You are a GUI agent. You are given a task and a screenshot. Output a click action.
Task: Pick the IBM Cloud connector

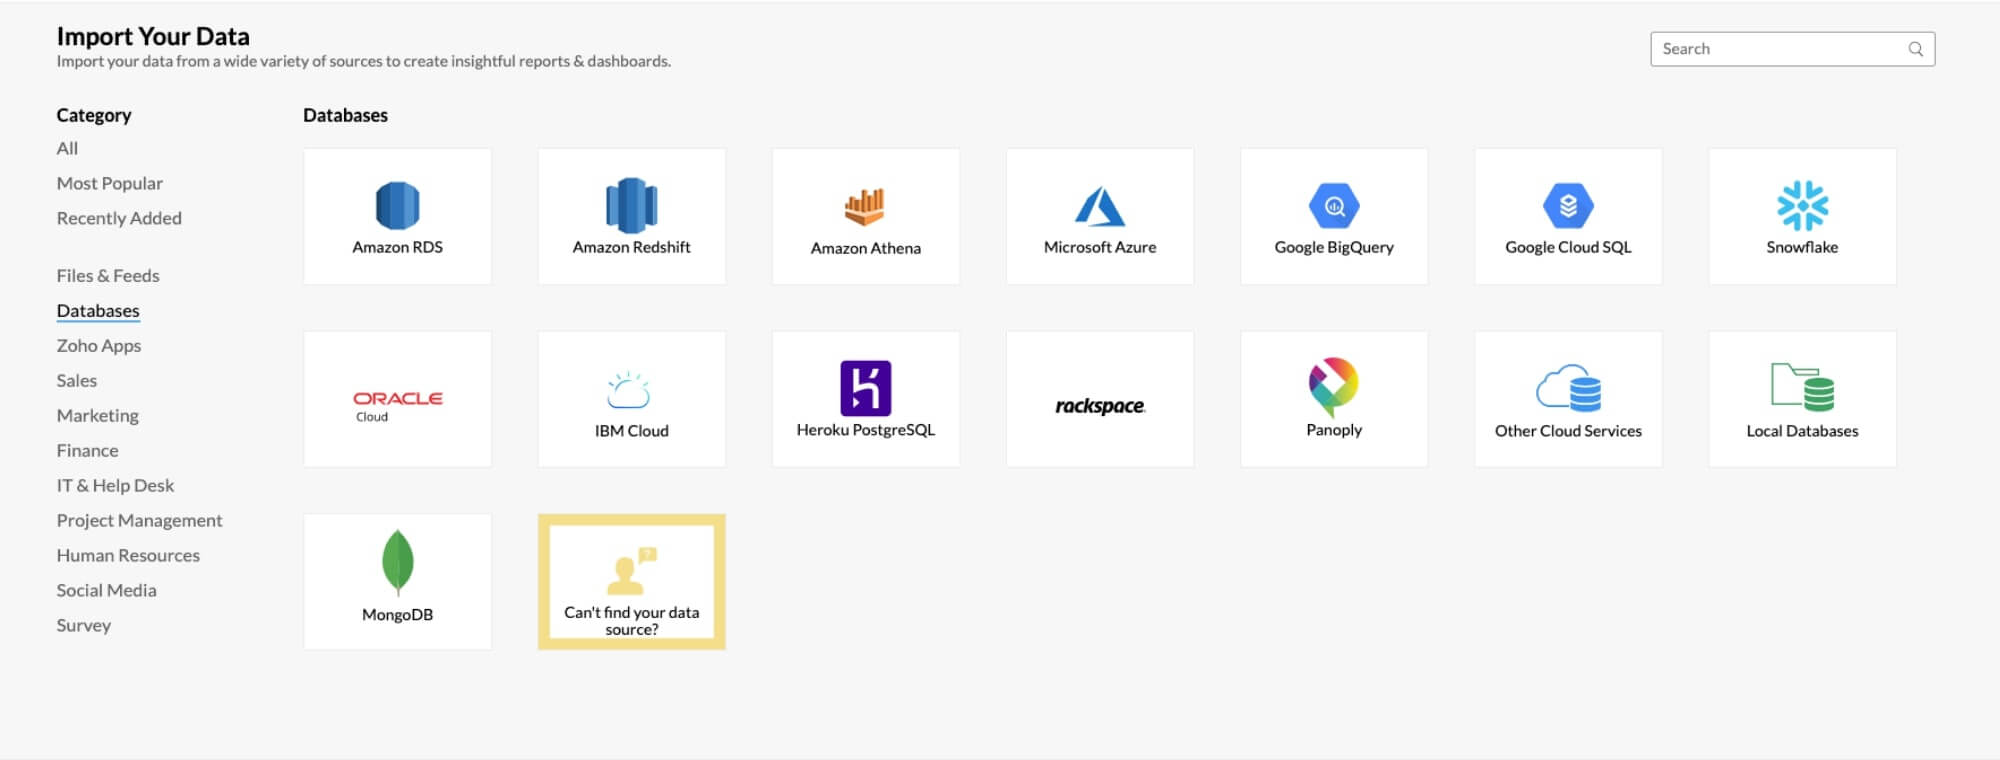pos(631,399)
